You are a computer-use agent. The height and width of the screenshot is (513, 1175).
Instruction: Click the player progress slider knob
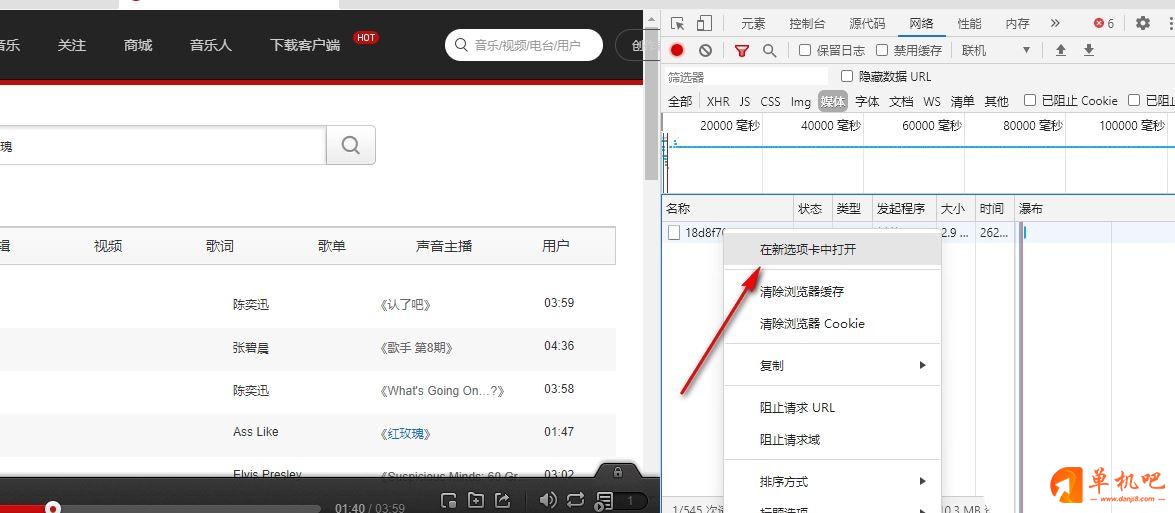(x=52, y=508)
